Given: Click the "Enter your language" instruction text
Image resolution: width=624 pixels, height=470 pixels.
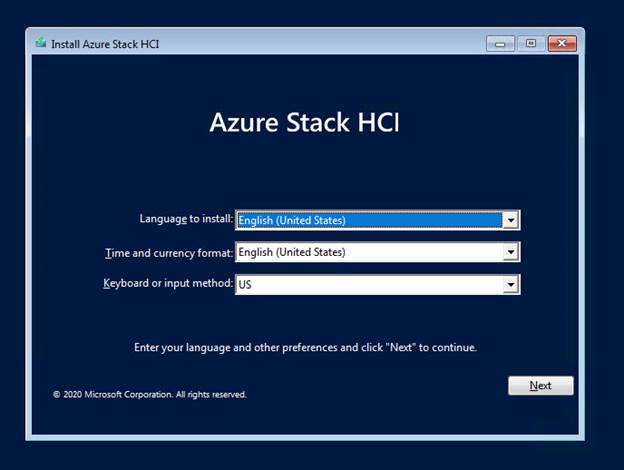Looking at the screenshot, I should coord(305,347).
